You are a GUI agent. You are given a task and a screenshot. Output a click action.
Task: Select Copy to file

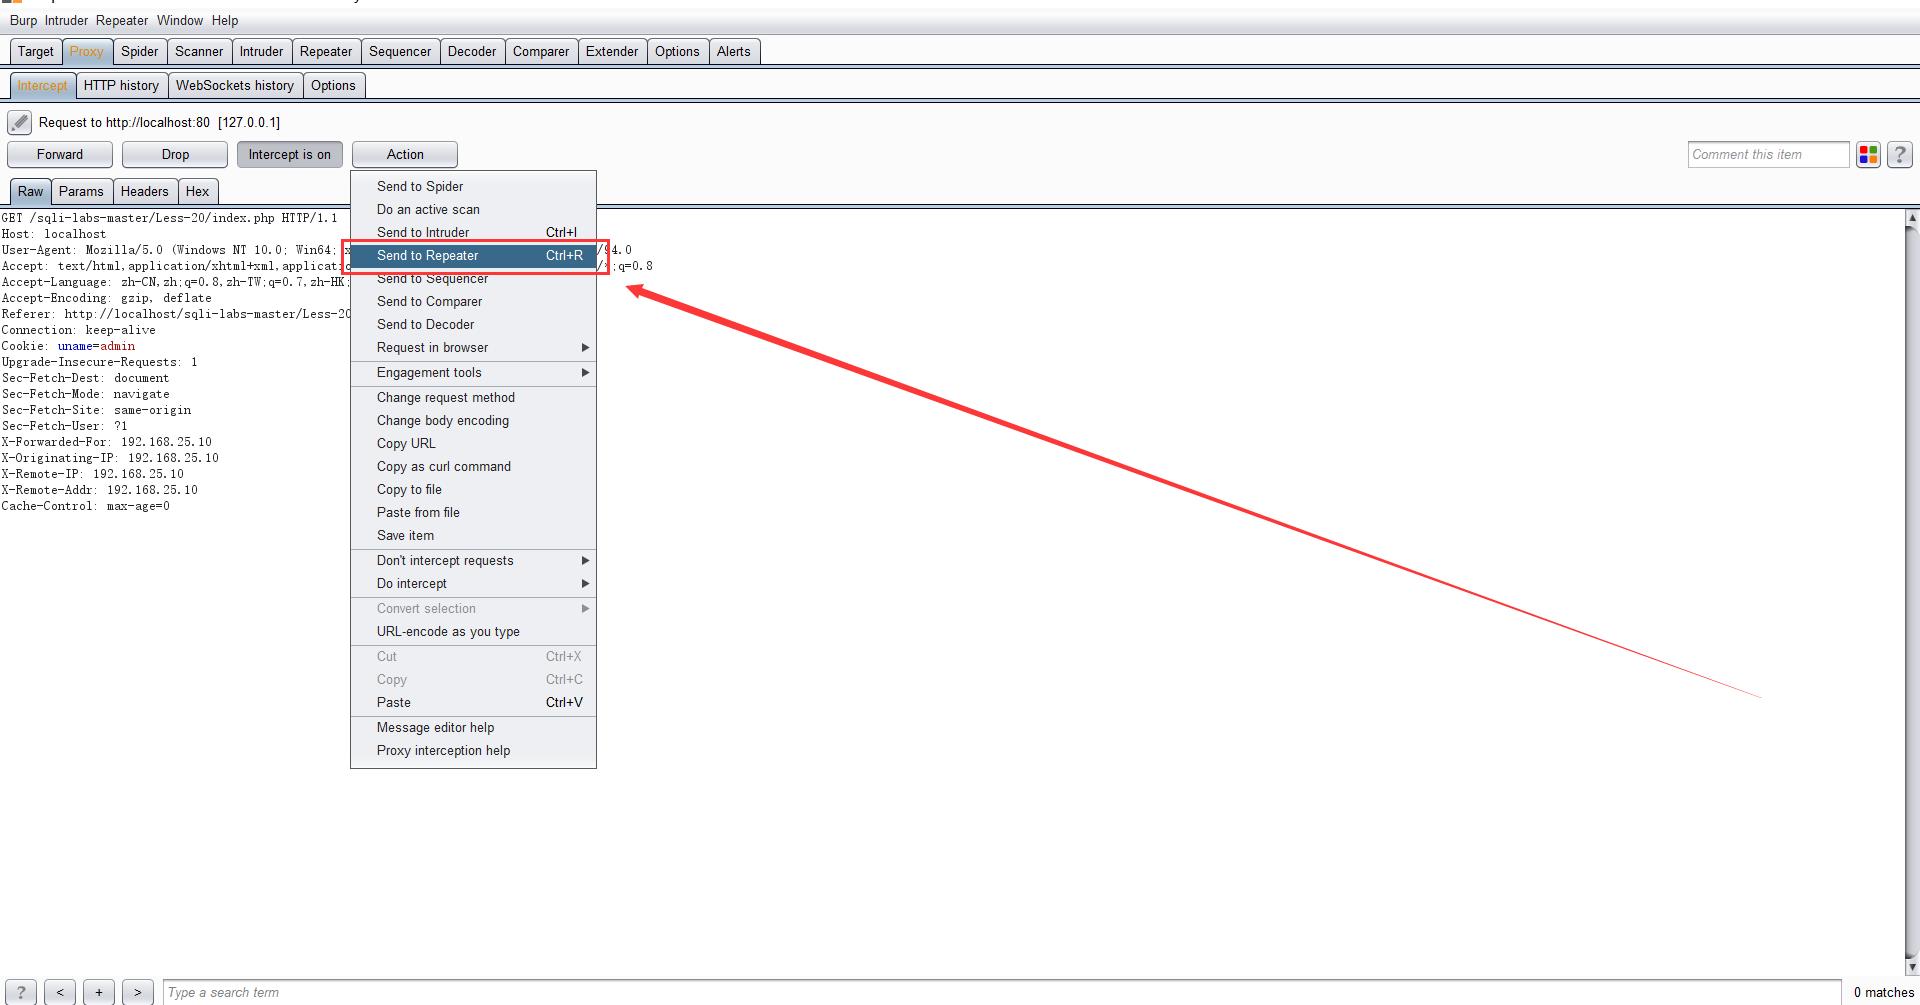tap(473, 490)
